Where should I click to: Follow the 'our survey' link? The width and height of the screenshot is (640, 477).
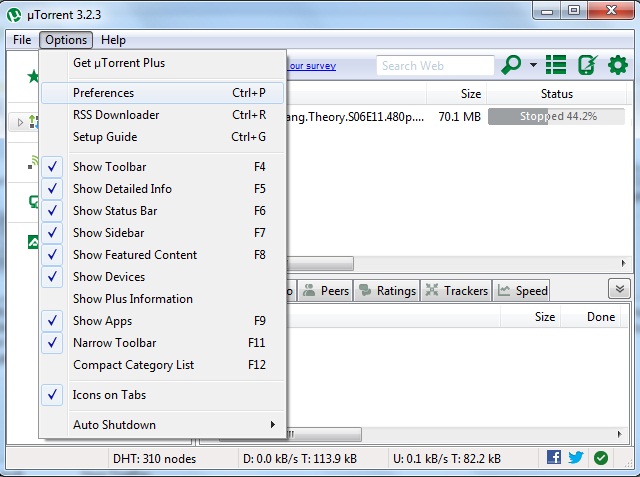(x=313, y=66)
